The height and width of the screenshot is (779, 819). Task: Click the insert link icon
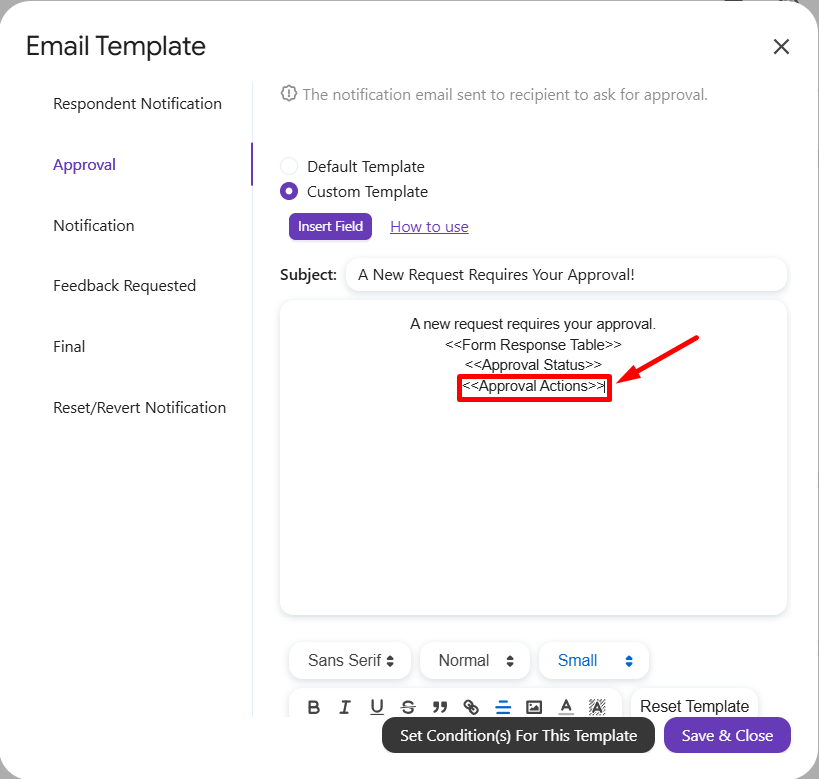[x=471, y=707]
